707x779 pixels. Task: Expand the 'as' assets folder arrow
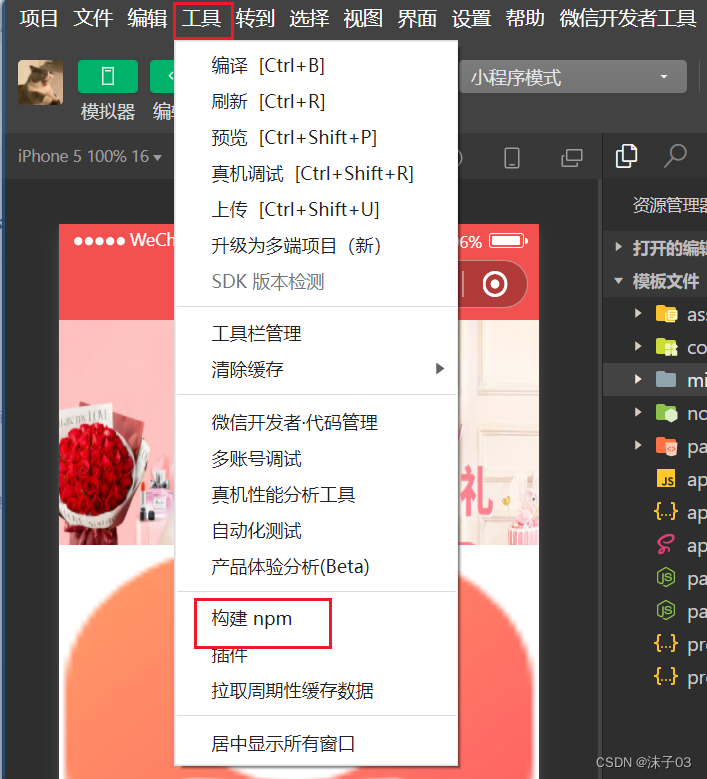[638, 313]
